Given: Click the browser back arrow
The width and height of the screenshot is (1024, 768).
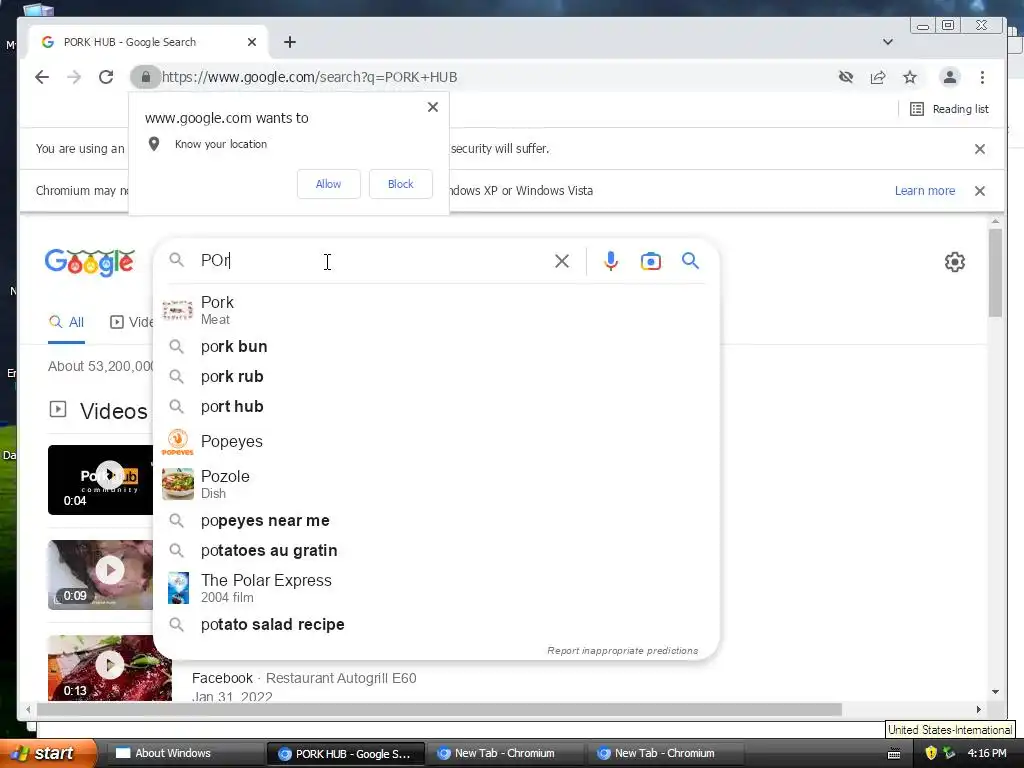Looking at the screenshot, I should click(x=42, y=77).
